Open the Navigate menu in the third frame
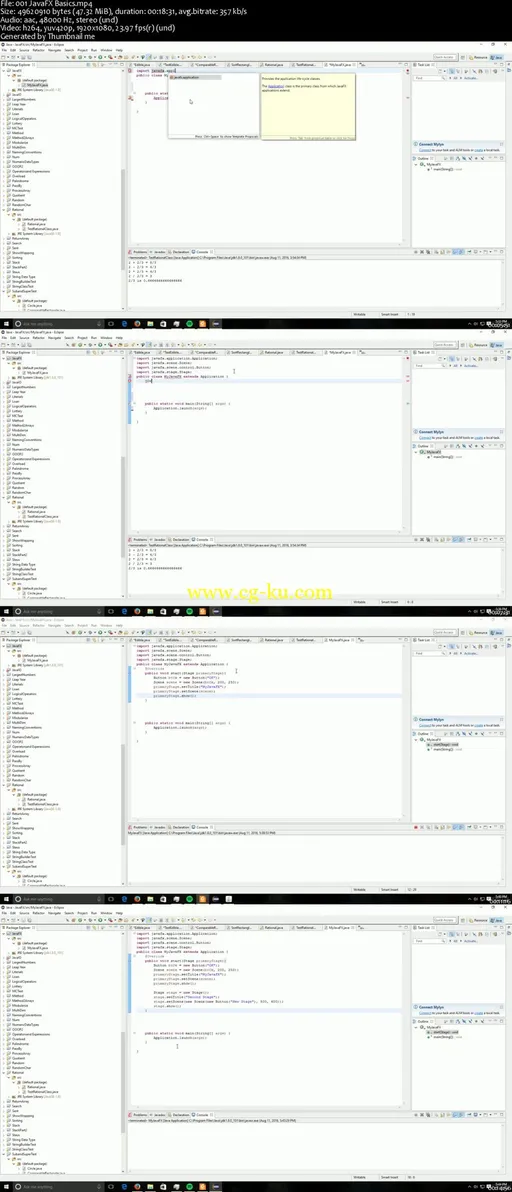Viewport: 512px width, 1192px height. pos(55,625)
